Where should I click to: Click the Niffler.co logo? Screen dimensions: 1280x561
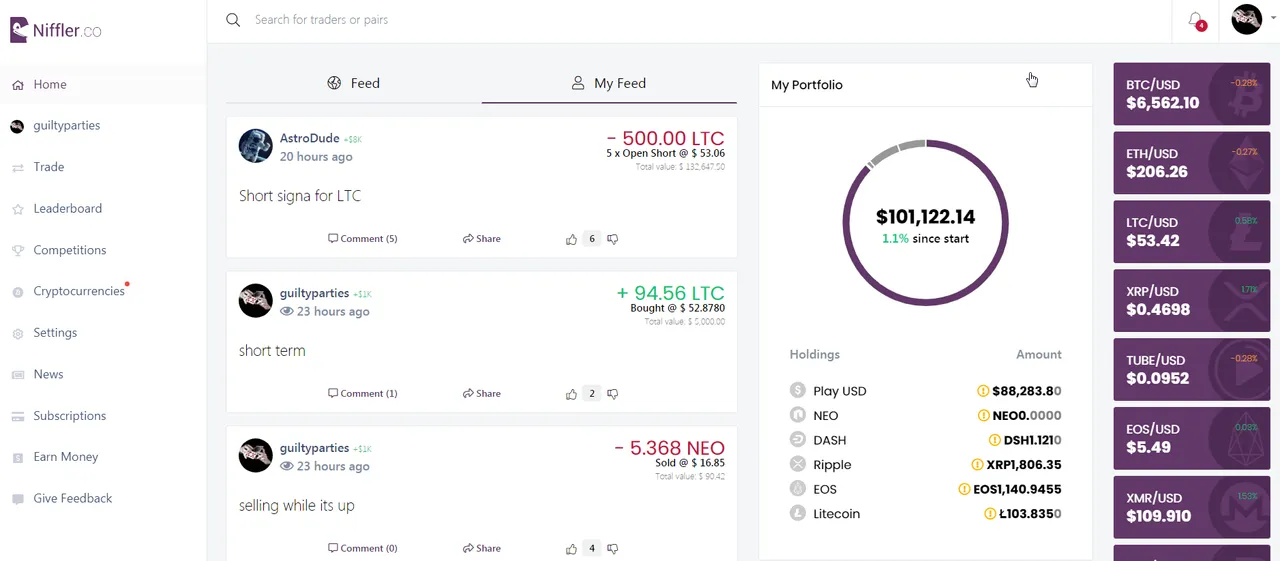coord(56,30)
